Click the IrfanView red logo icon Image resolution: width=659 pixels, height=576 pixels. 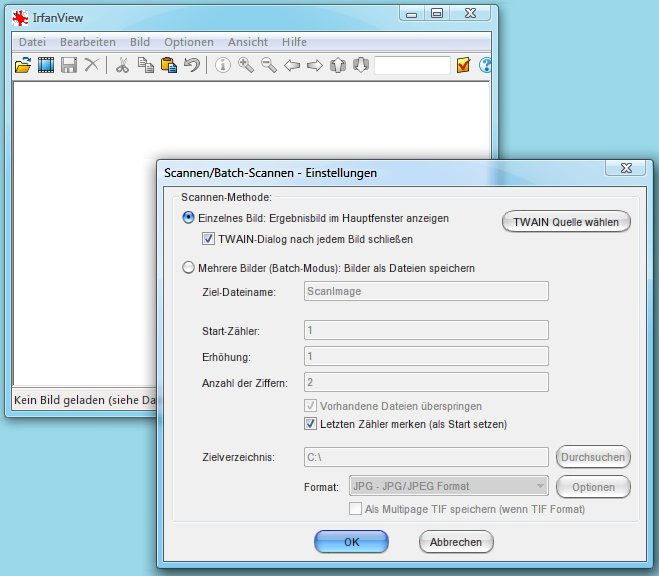[x=20, y=18]
